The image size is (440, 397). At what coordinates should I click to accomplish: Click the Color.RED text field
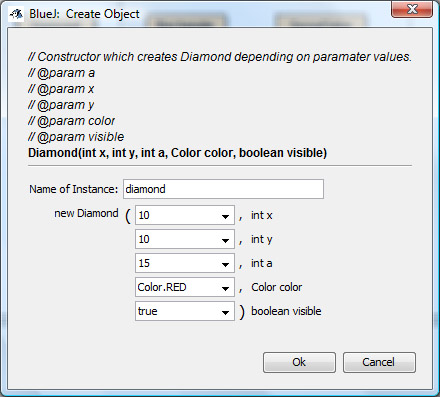177,287
